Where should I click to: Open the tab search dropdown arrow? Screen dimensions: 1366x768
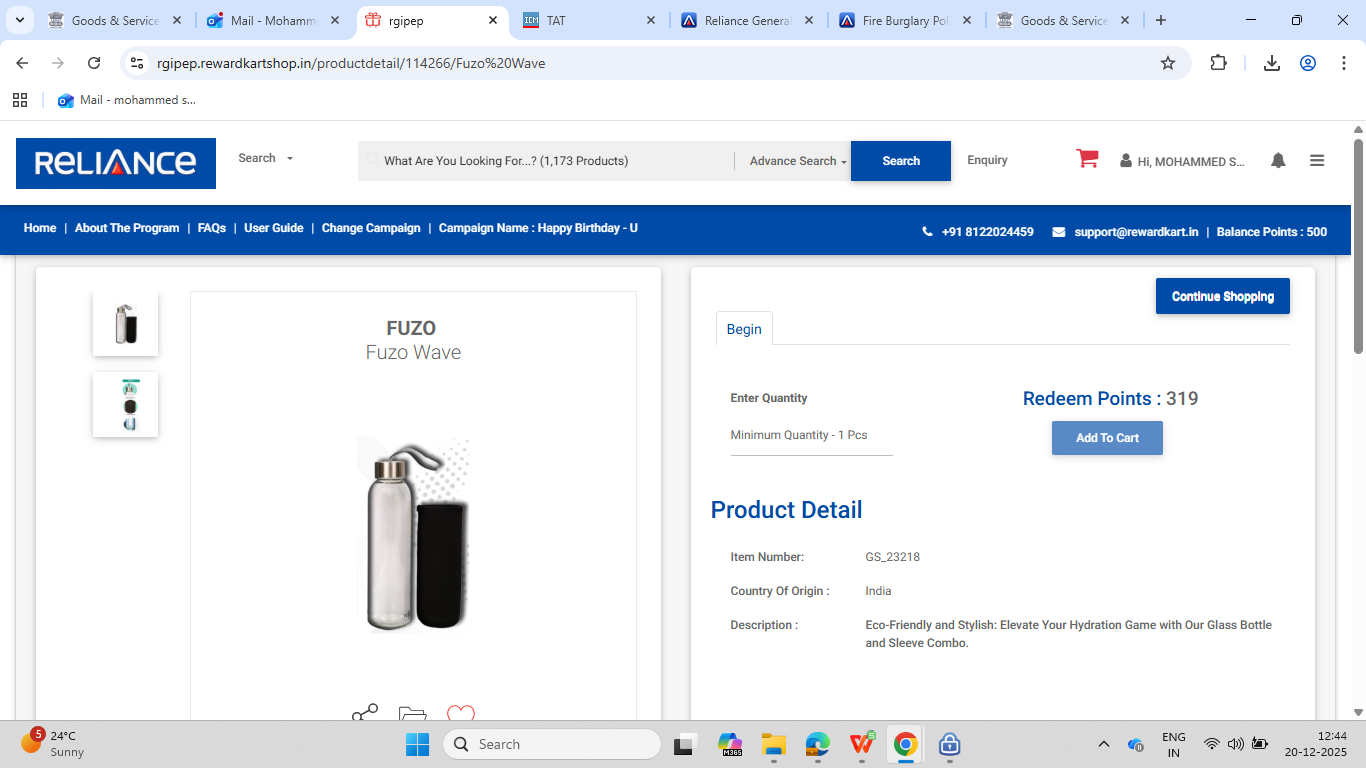pyautogui.click(x=19, y=20)
